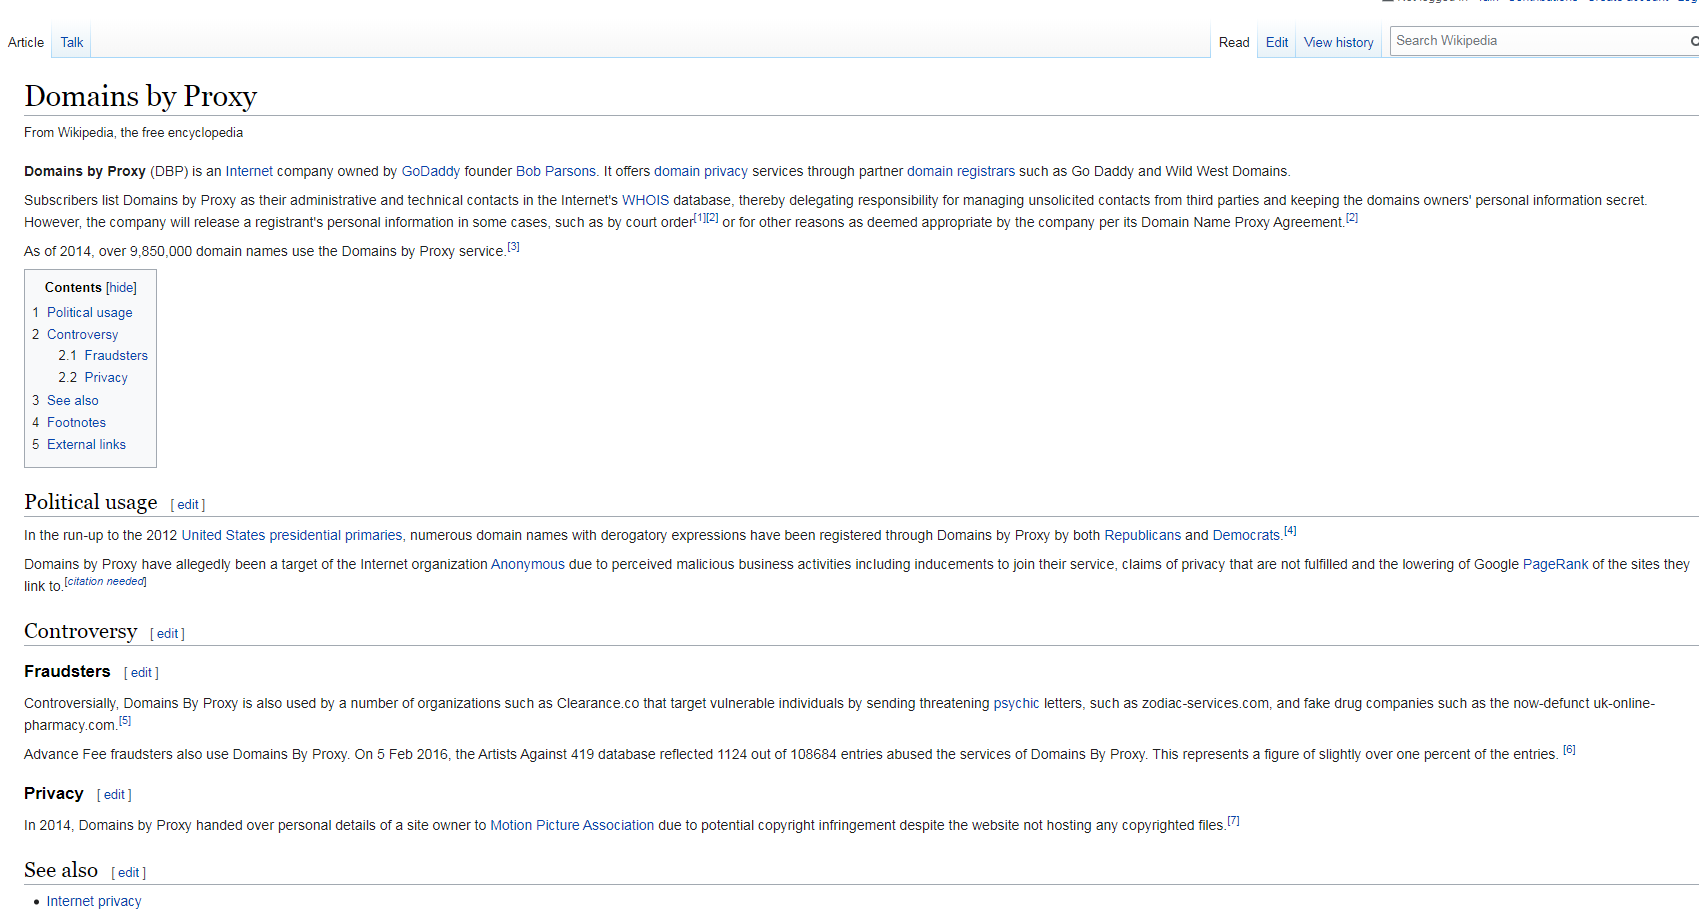Switch to the Talk tab
Viewport: 1699px width, 923px height.
(72, 42)
